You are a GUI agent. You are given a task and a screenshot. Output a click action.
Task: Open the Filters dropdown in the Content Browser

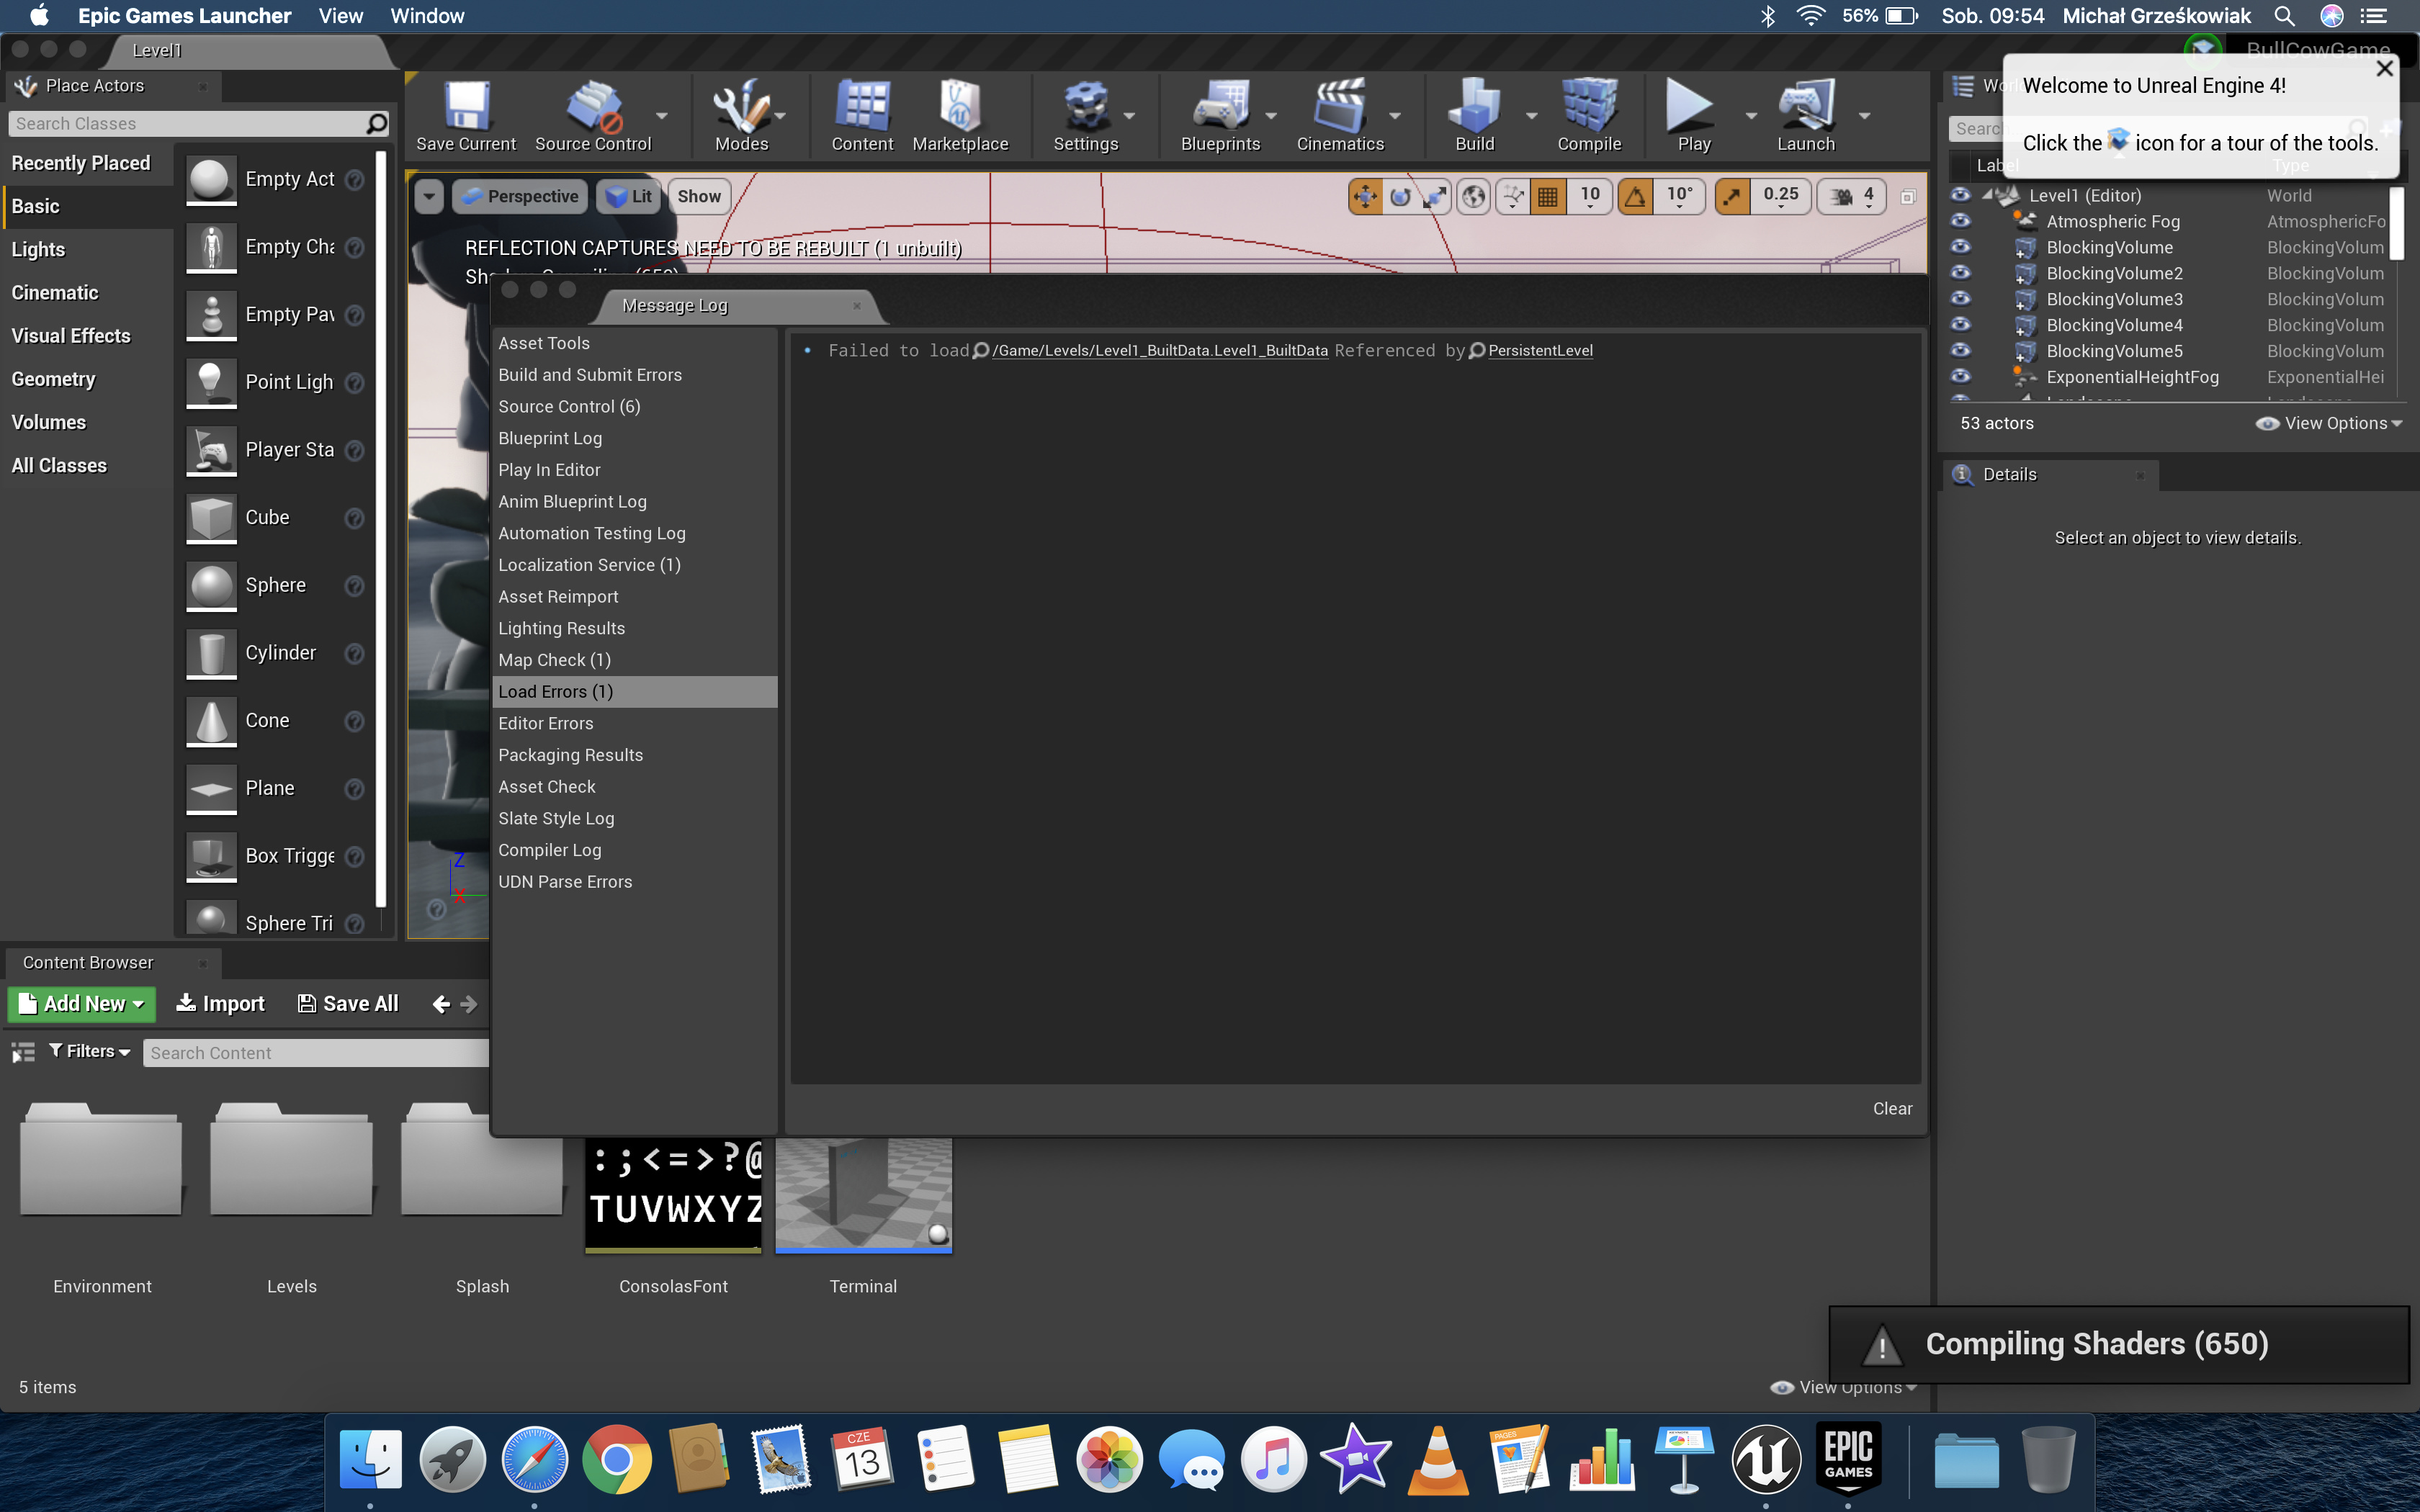pos(90,1051)
